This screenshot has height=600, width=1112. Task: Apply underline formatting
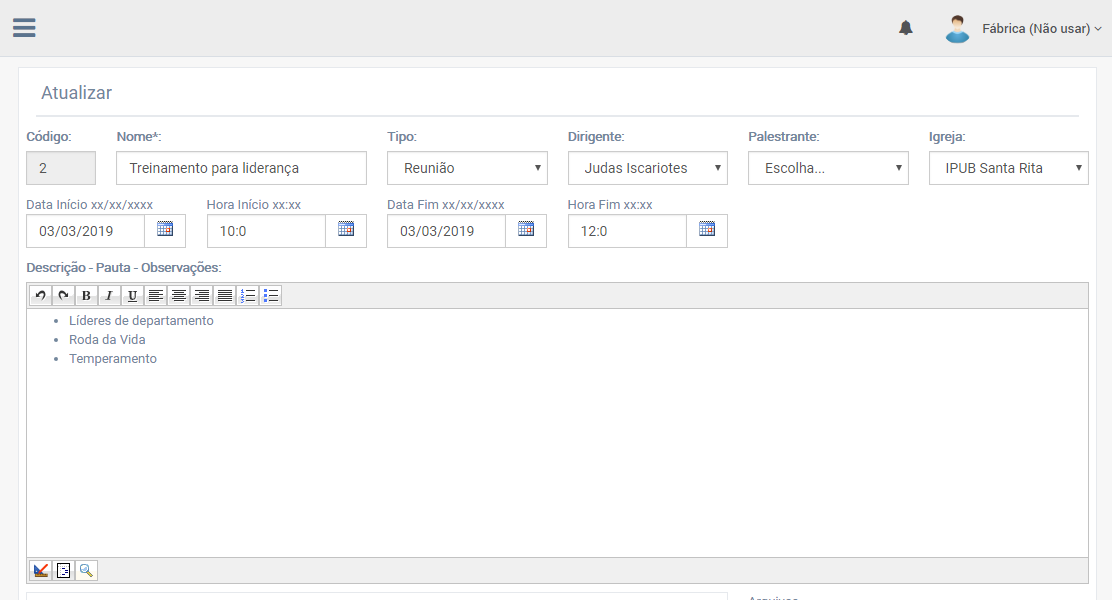pyautogui.click(x=132, y=295)
